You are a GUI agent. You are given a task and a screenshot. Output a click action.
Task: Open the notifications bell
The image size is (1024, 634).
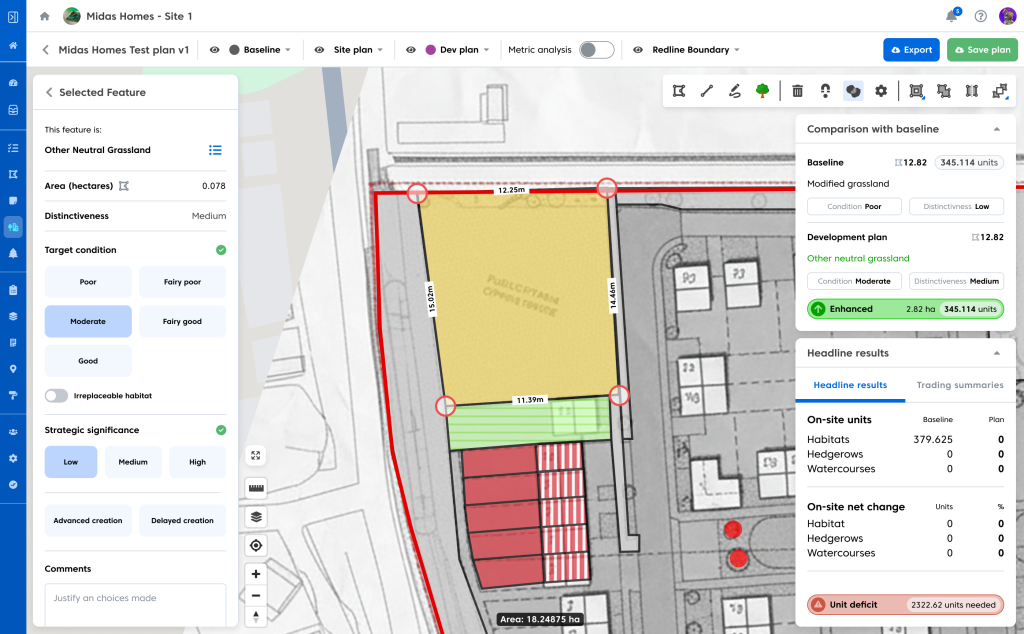point(951,16)
